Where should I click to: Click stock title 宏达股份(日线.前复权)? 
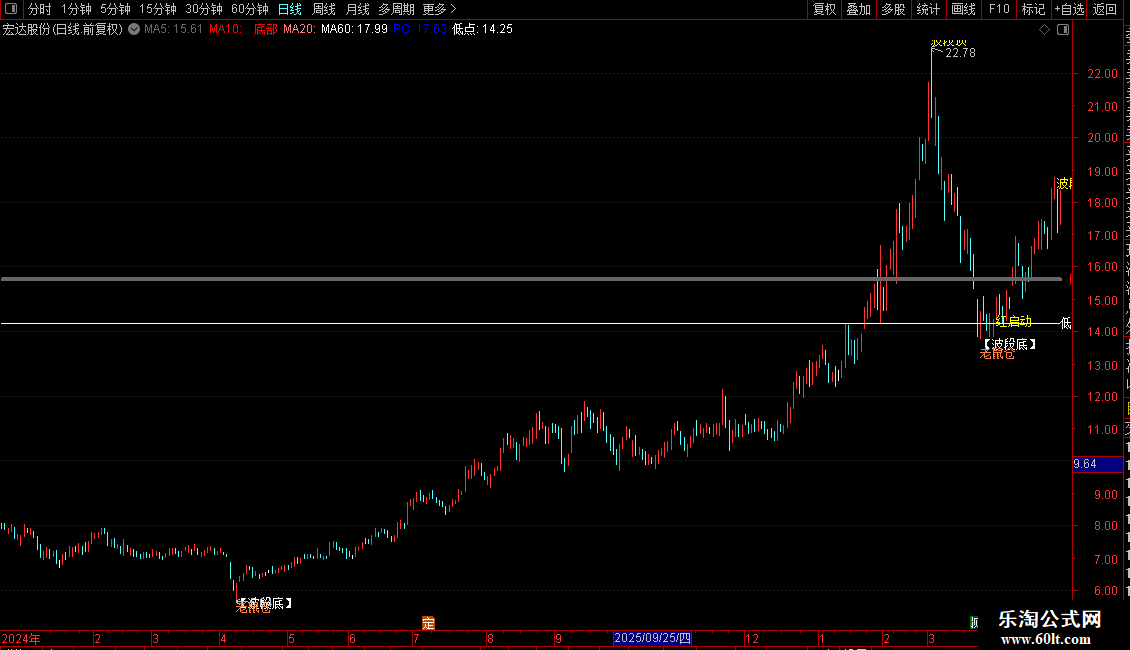[63, 30]
